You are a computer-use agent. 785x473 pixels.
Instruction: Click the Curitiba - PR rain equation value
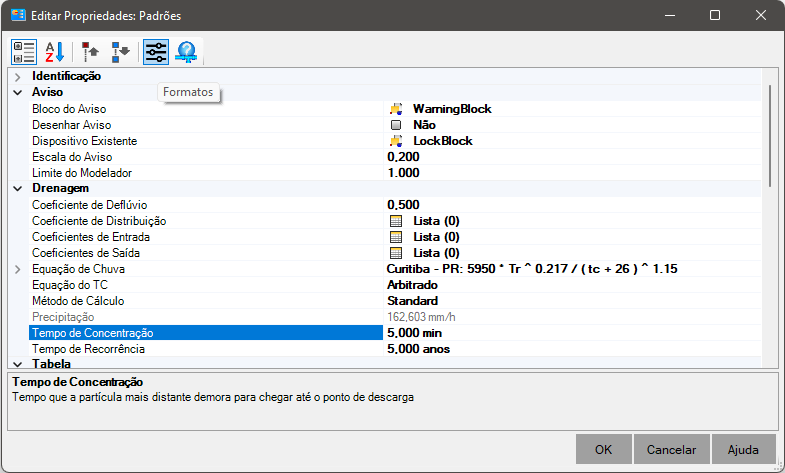pos(532,269)
